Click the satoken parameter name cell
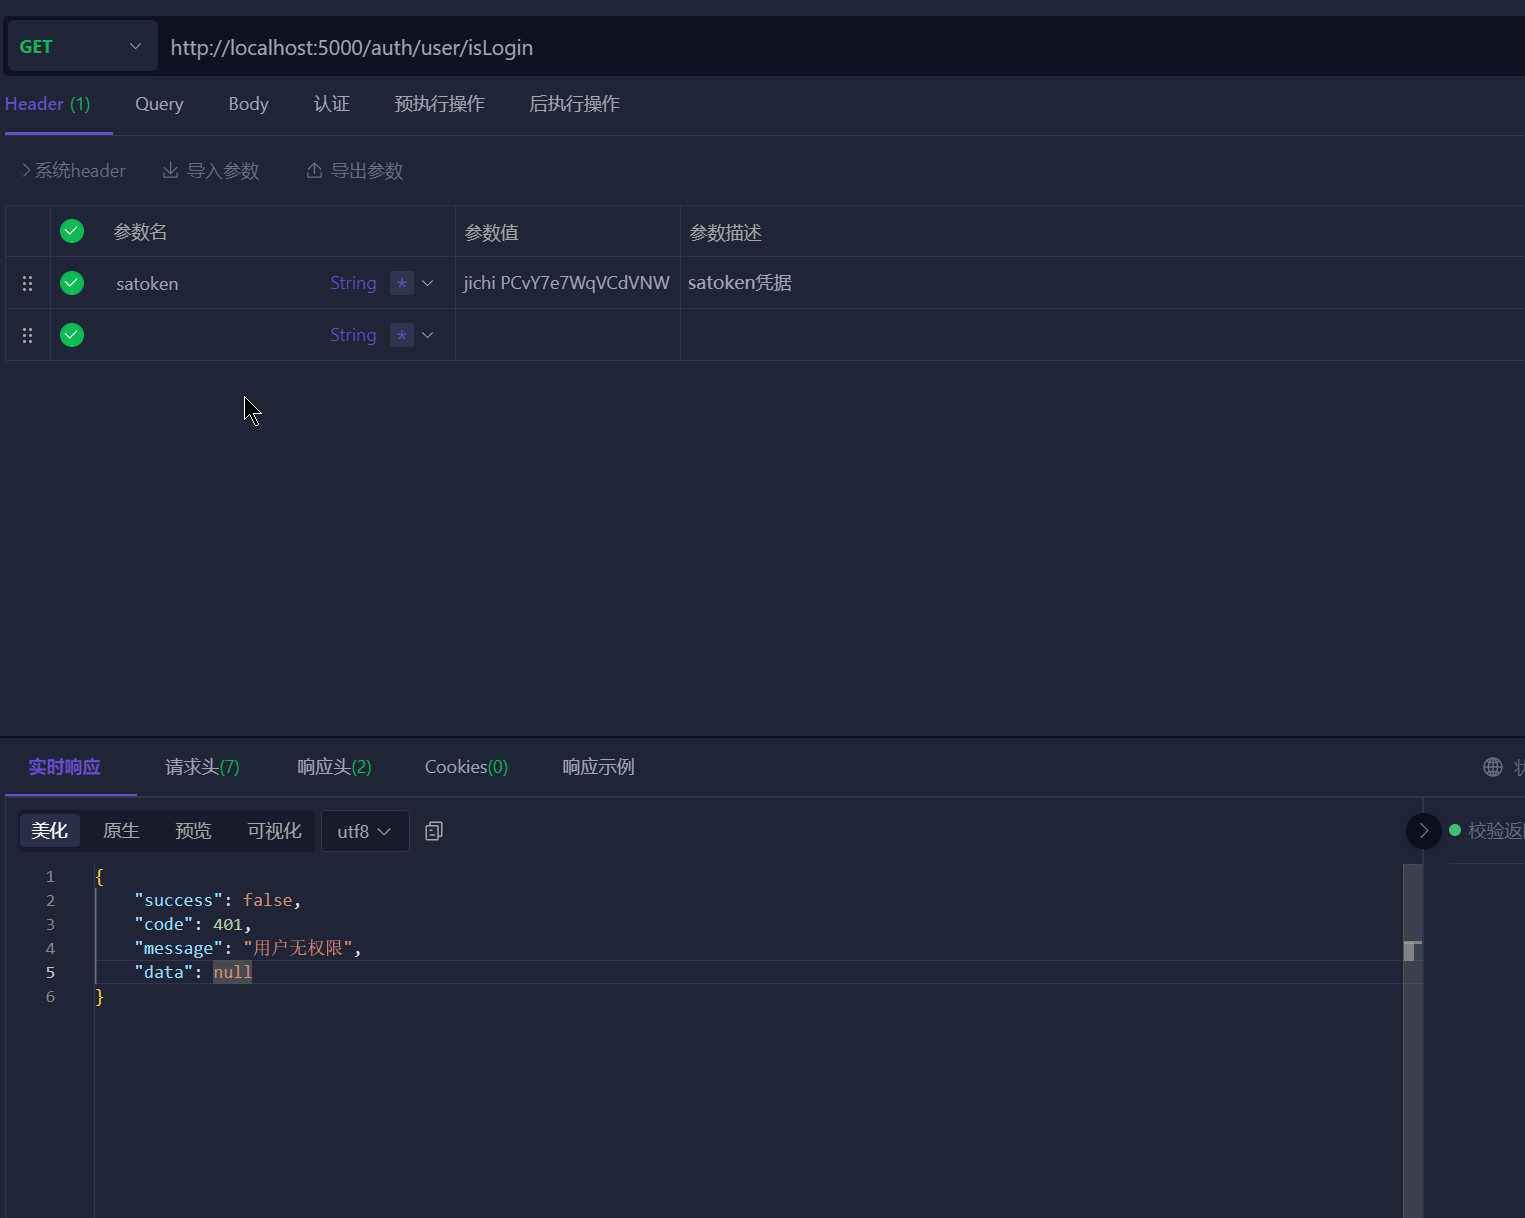Image resolution: width=1525 pixels, height=1218 pixels. (x=147, y=284)
